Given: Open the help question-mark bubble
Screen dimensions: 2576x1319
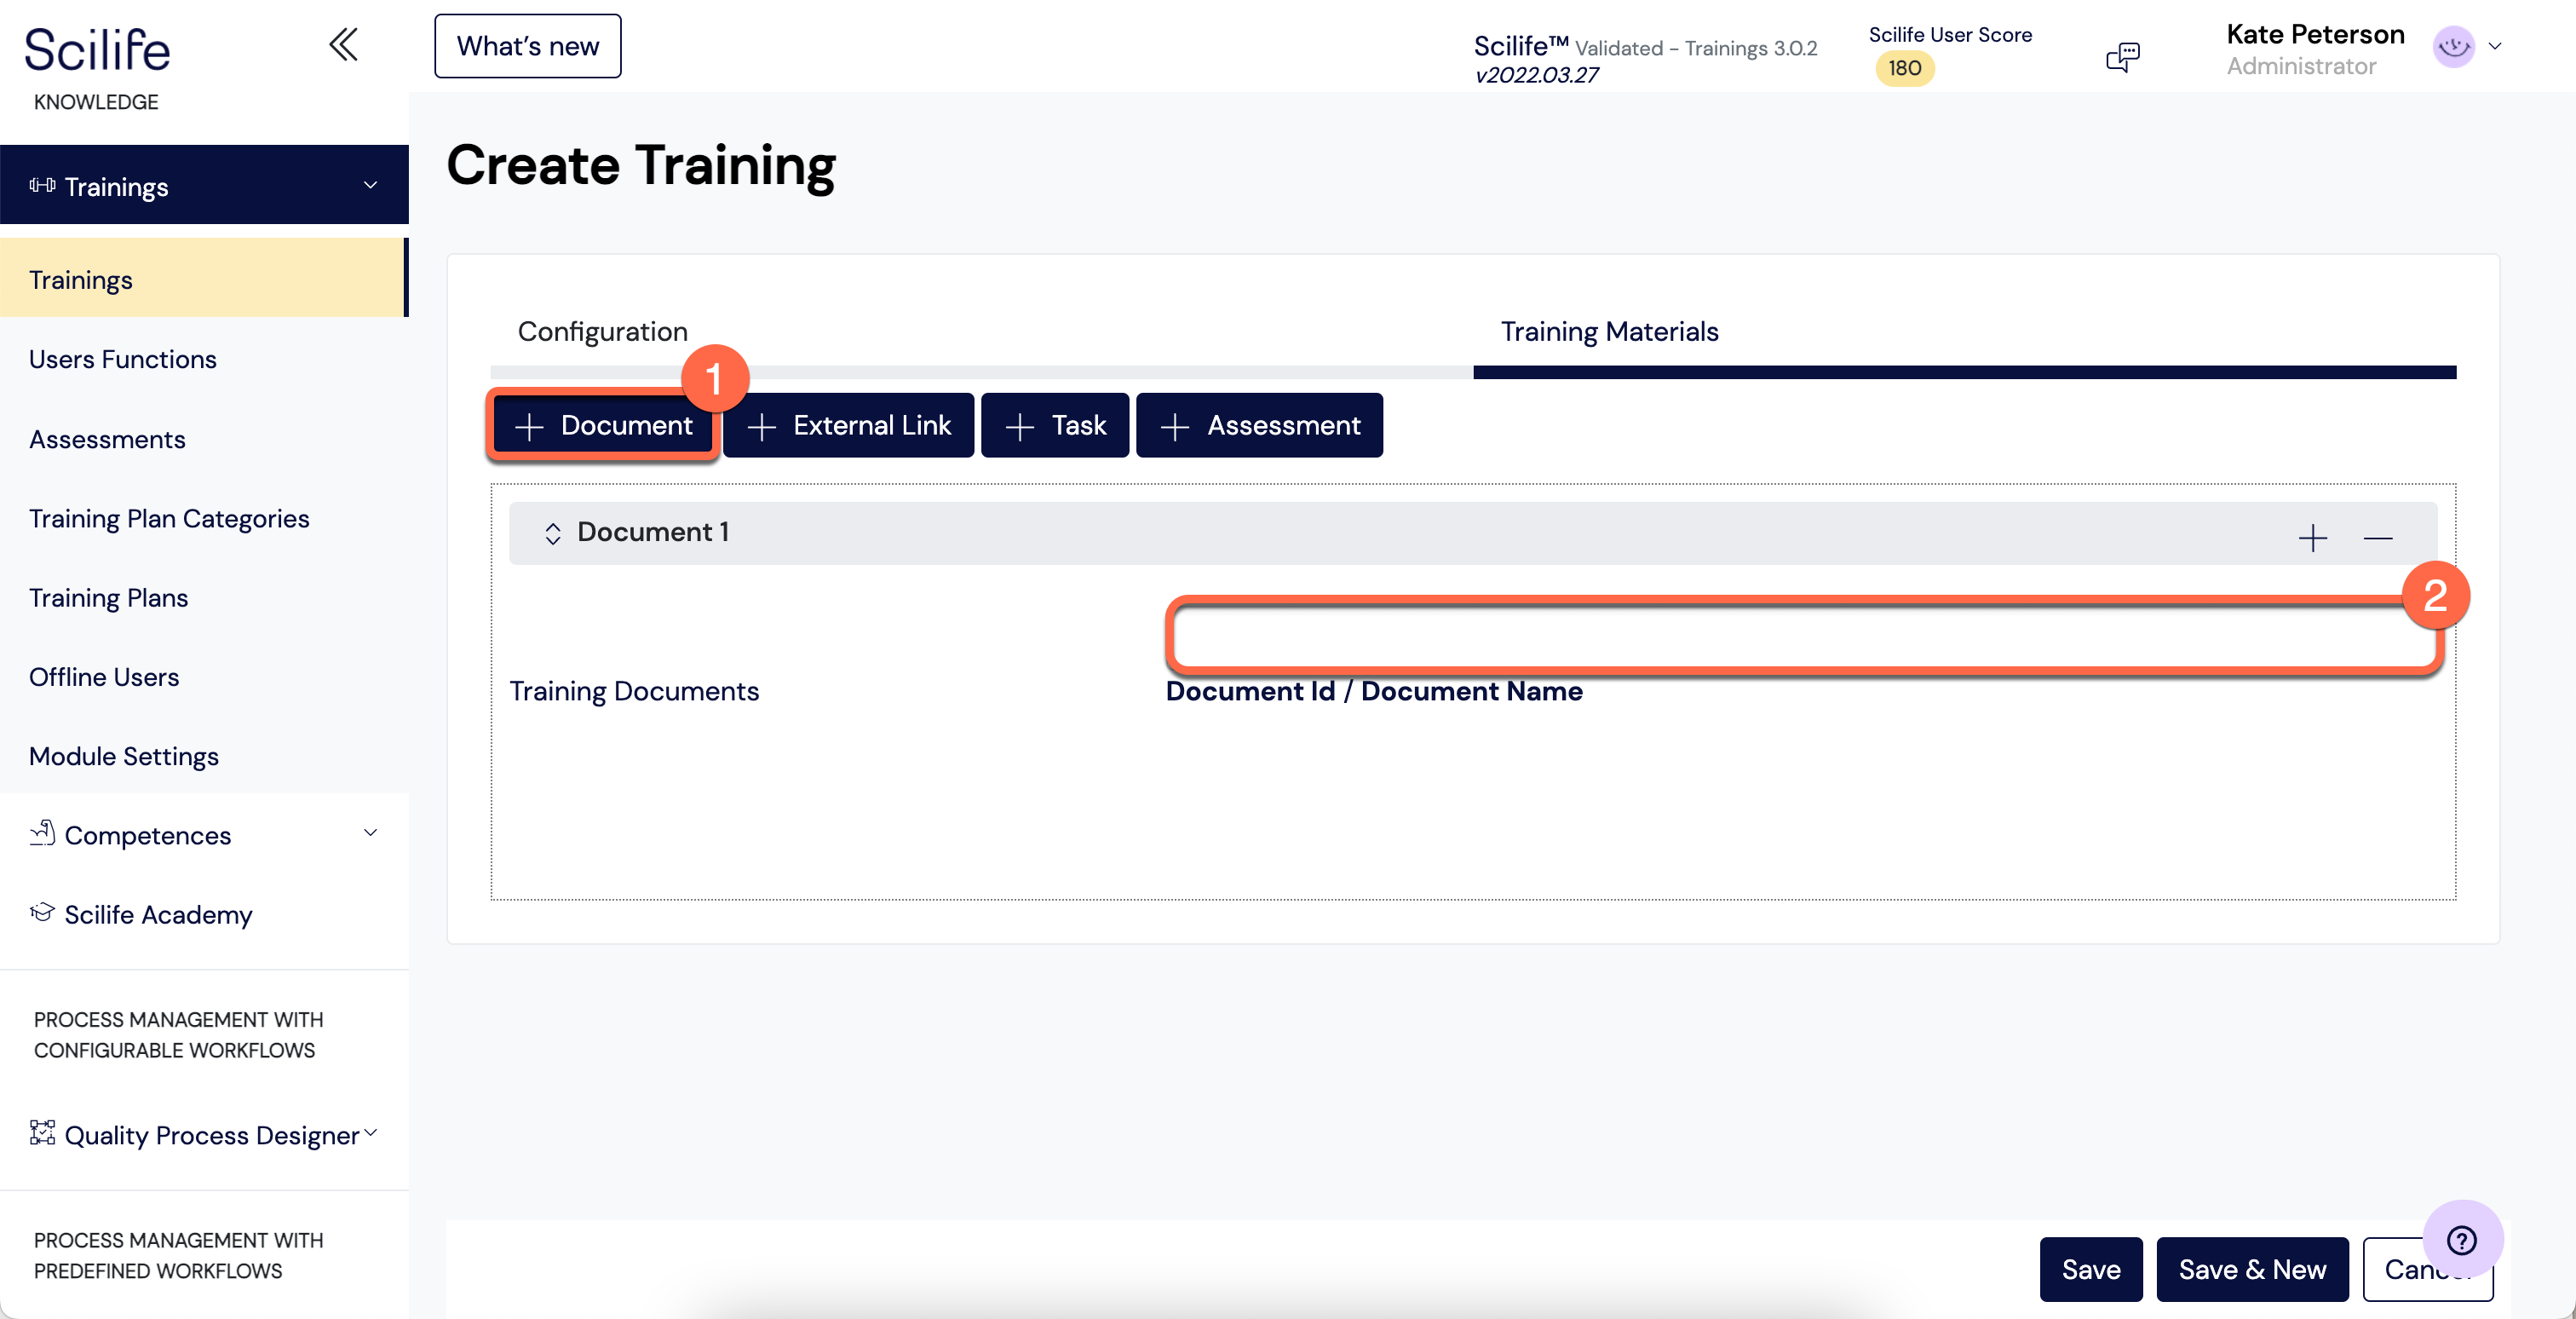Looking at the screenshot, I should pyautogui.click(x=2462, y=1240).
